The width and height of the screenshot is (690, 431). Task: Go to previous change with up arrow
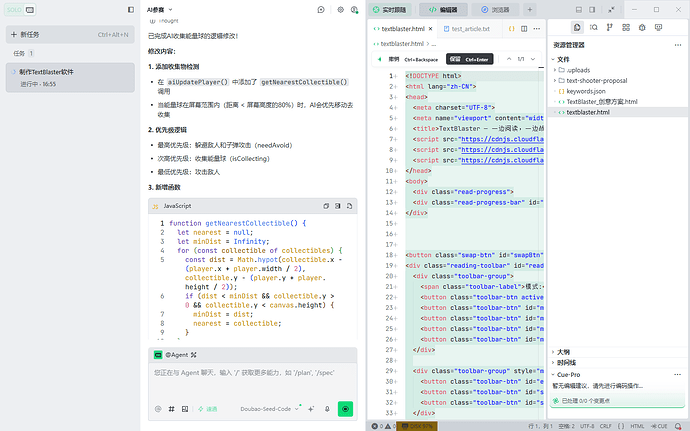click(509, 59)
